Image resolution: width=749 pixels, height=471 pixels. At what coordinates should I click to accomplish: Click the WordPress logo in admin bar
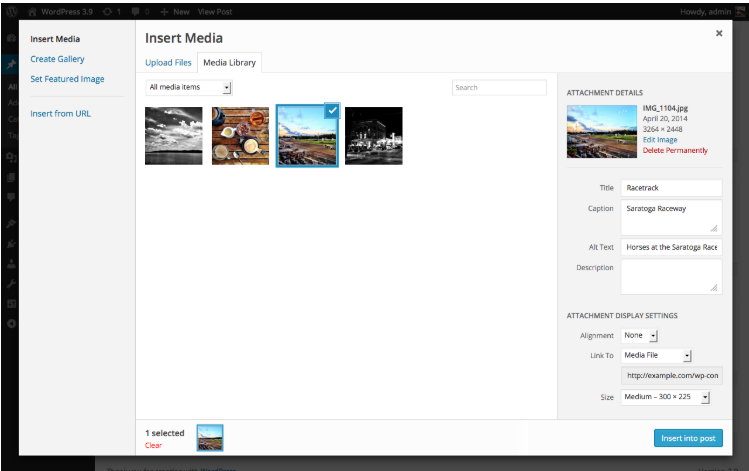click(13, 11)
